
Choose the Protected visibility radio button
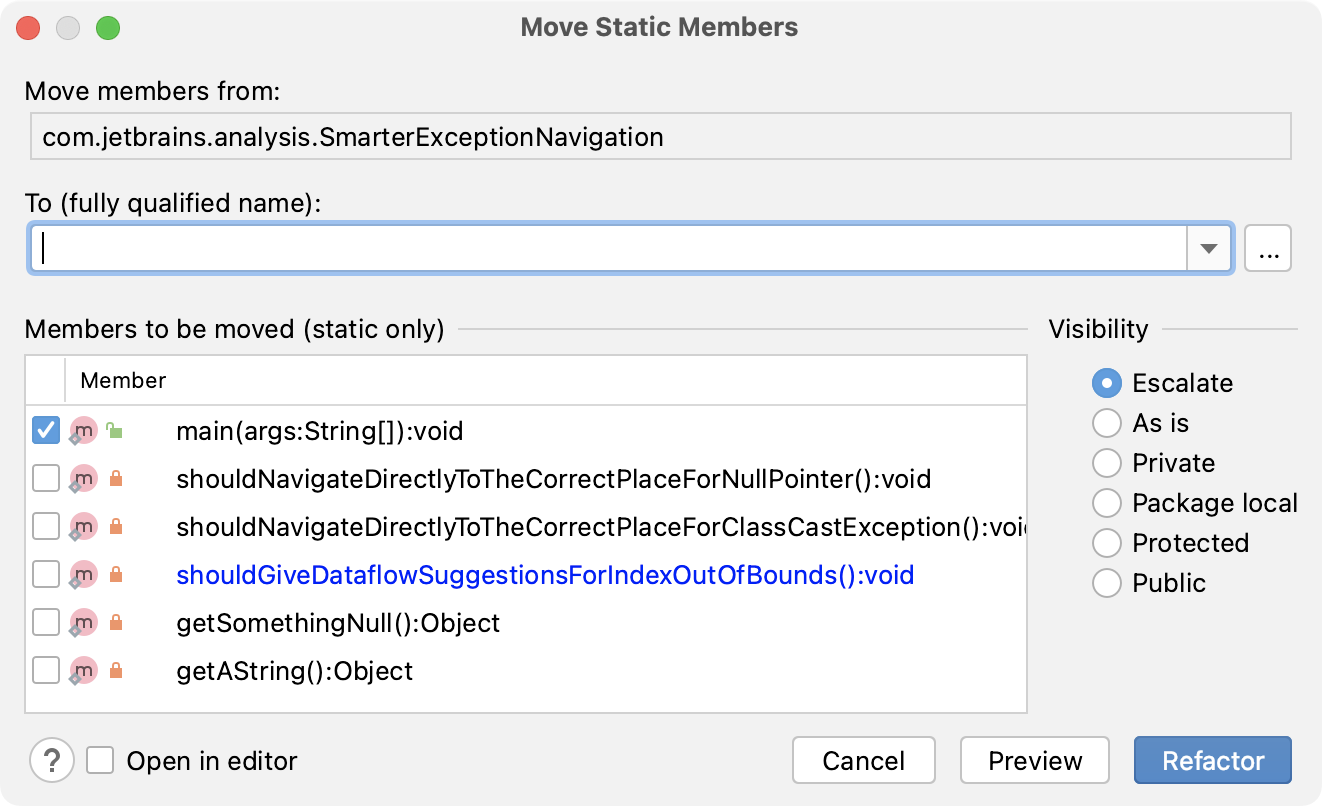[1106, 543]
